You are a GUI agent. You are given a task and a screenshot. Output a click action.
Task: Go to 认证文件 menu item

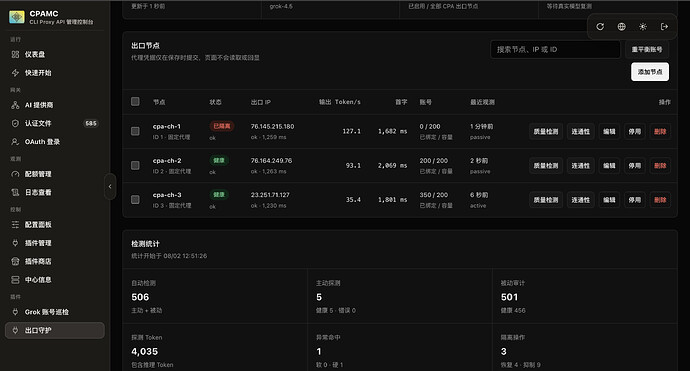coord(55,123)
